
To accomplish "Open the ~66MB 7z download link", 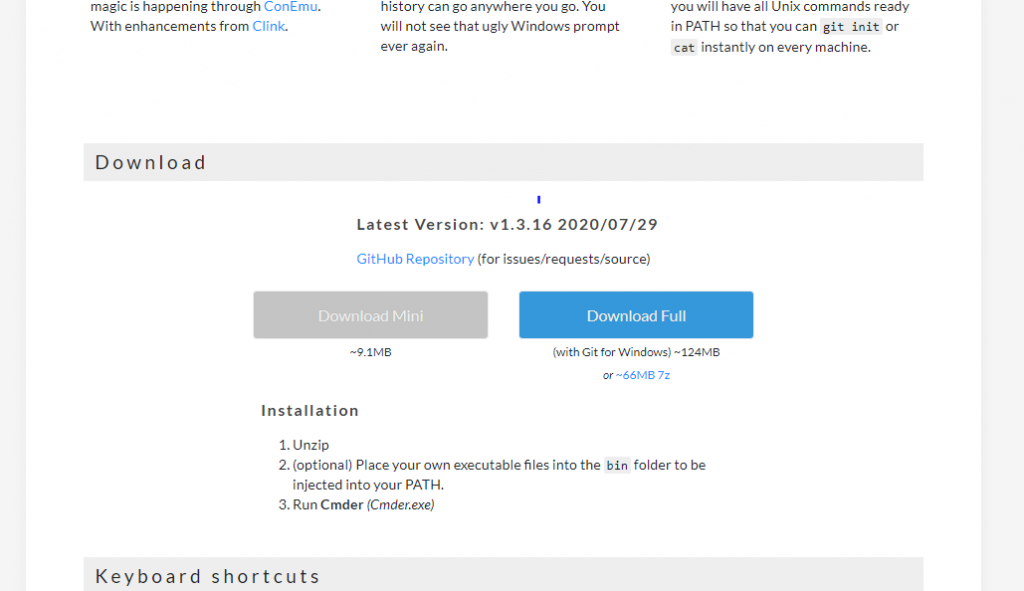I will (x=643, y=375).
